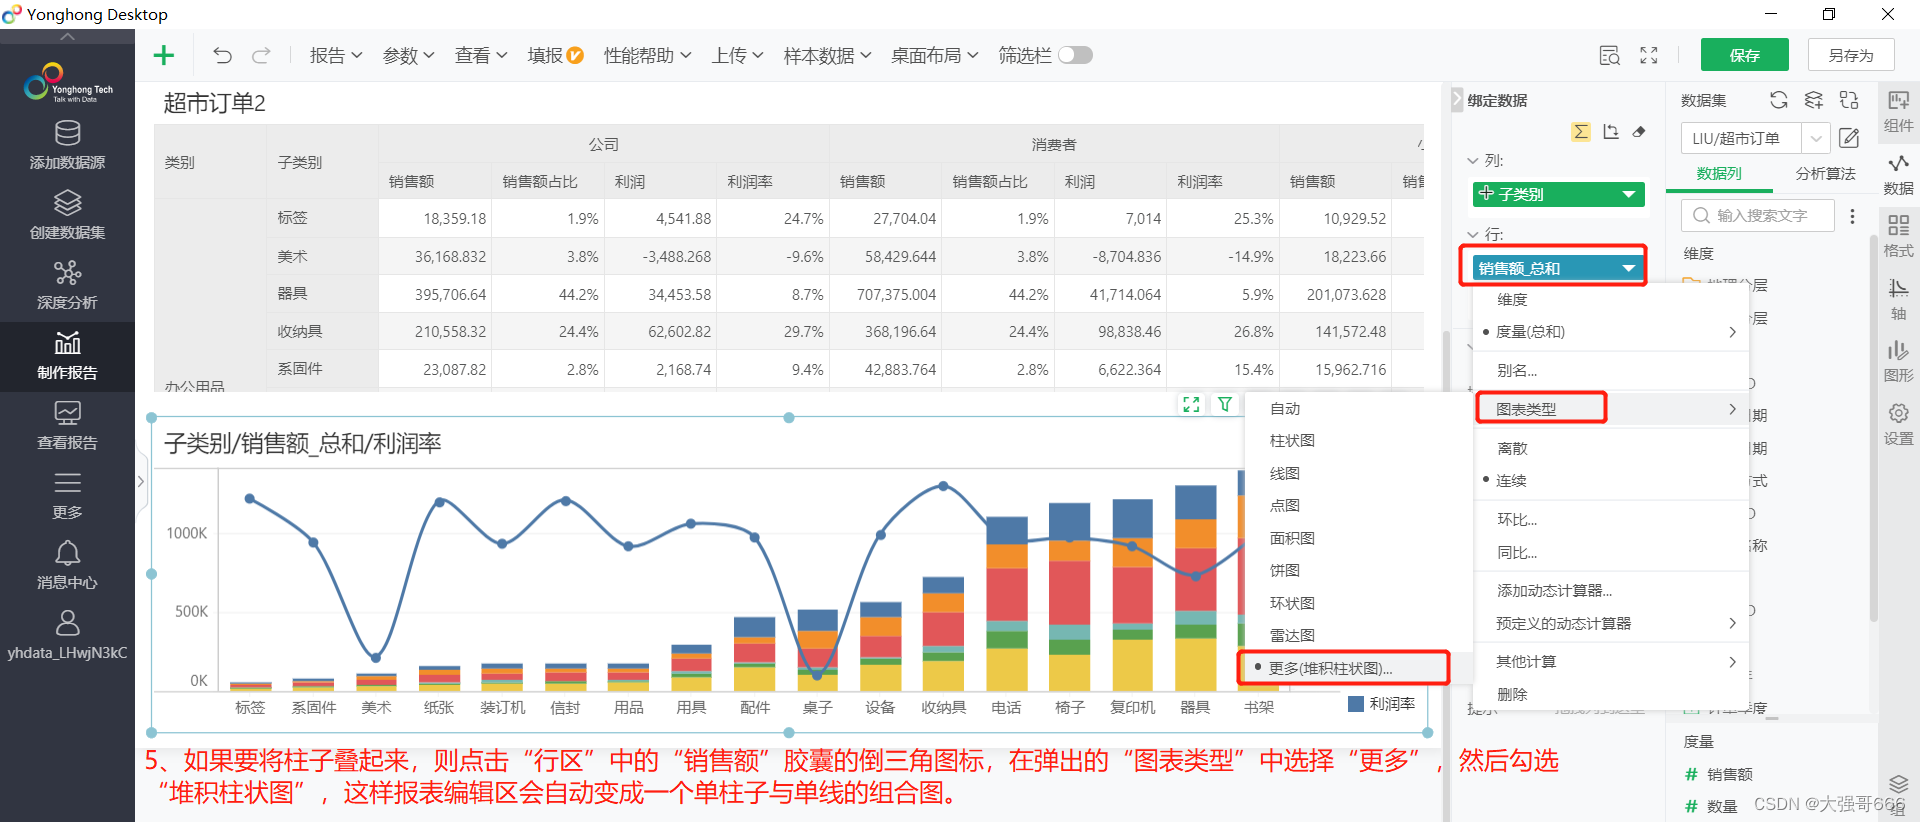Viewport: 1920px width, 822px height.
Task: Click the green plus add-component icon
Action: [164, 55]
